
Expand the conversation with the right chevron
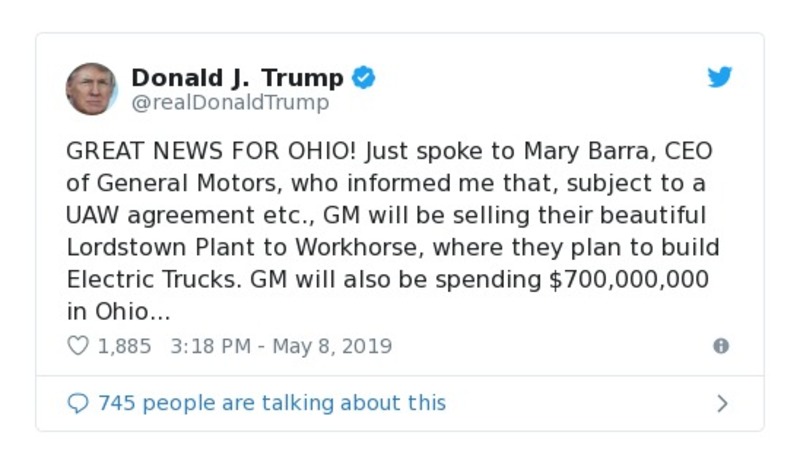(x=722, y=403)
